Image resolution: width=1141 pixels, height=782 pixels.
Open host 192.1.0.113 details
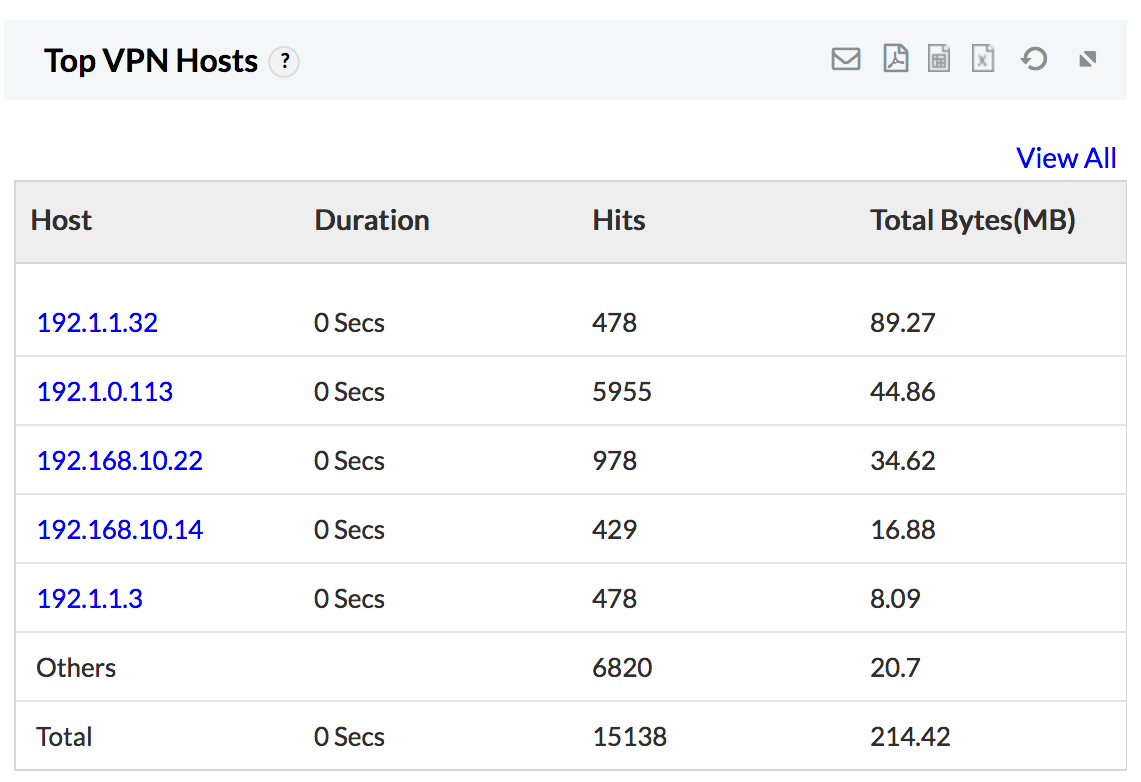(x=105, y=392)
